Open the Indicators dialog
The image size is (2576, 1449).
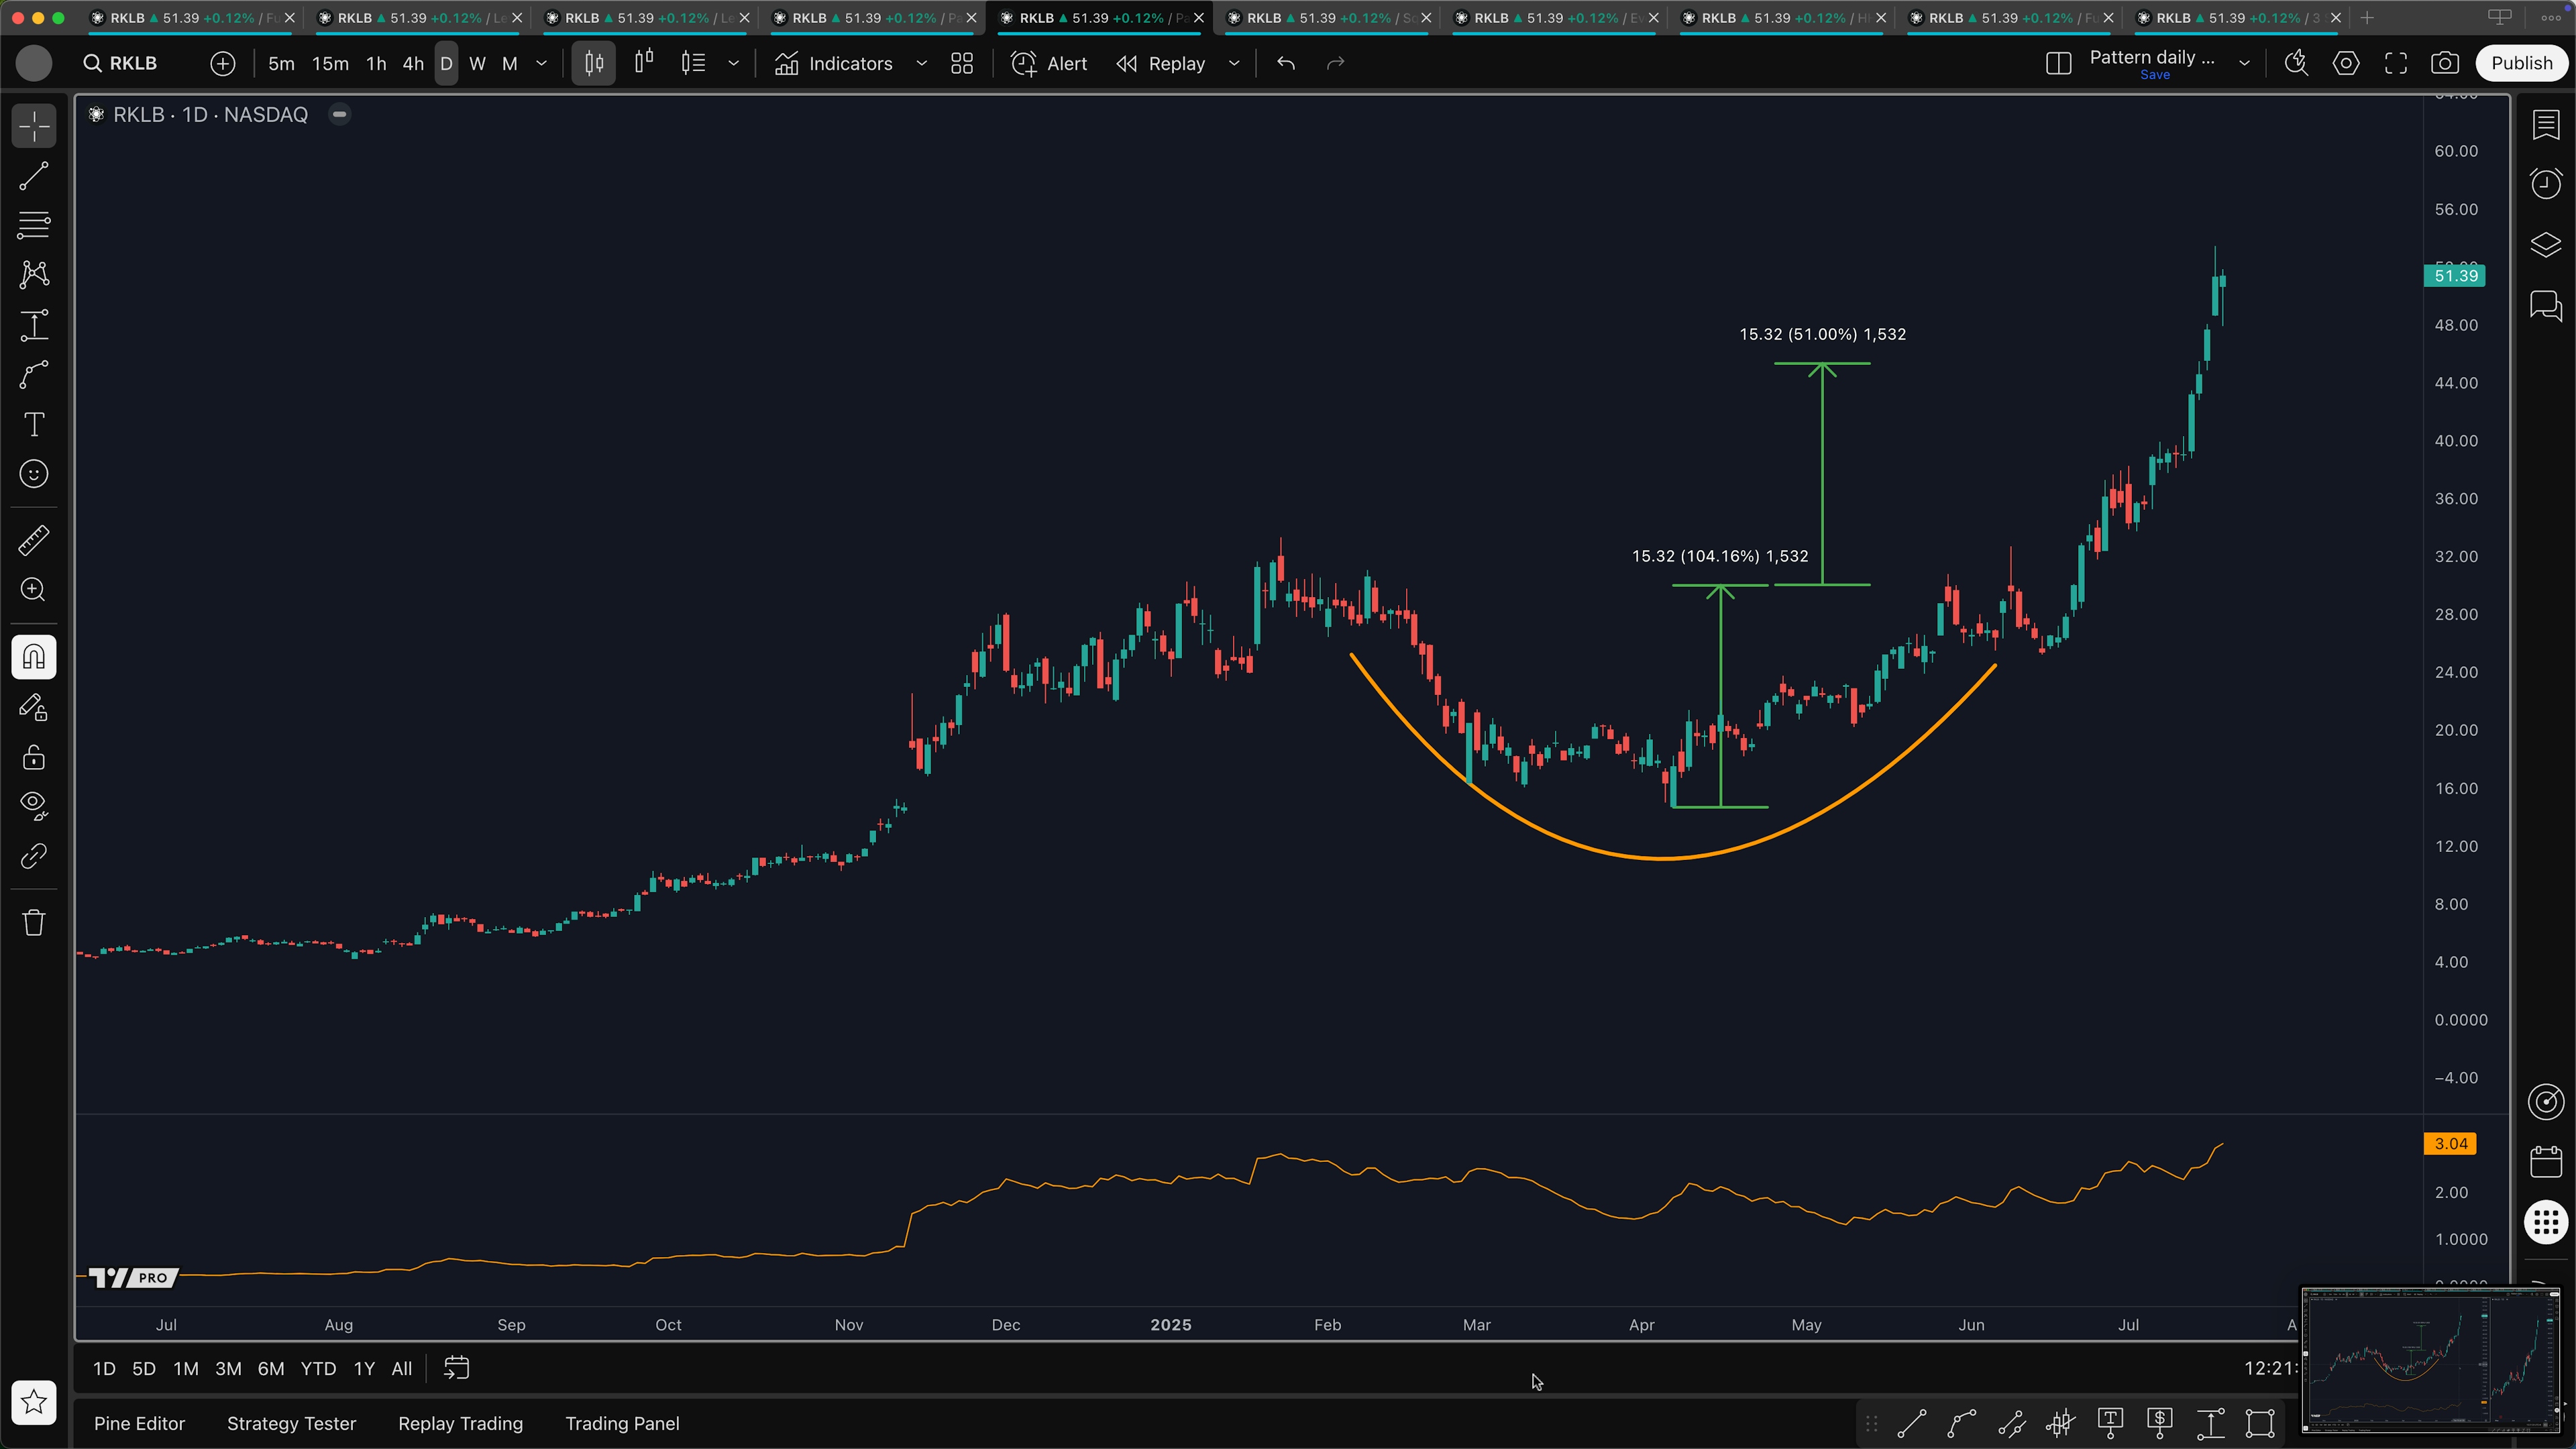pyautogui.click(x=834, y=64)
